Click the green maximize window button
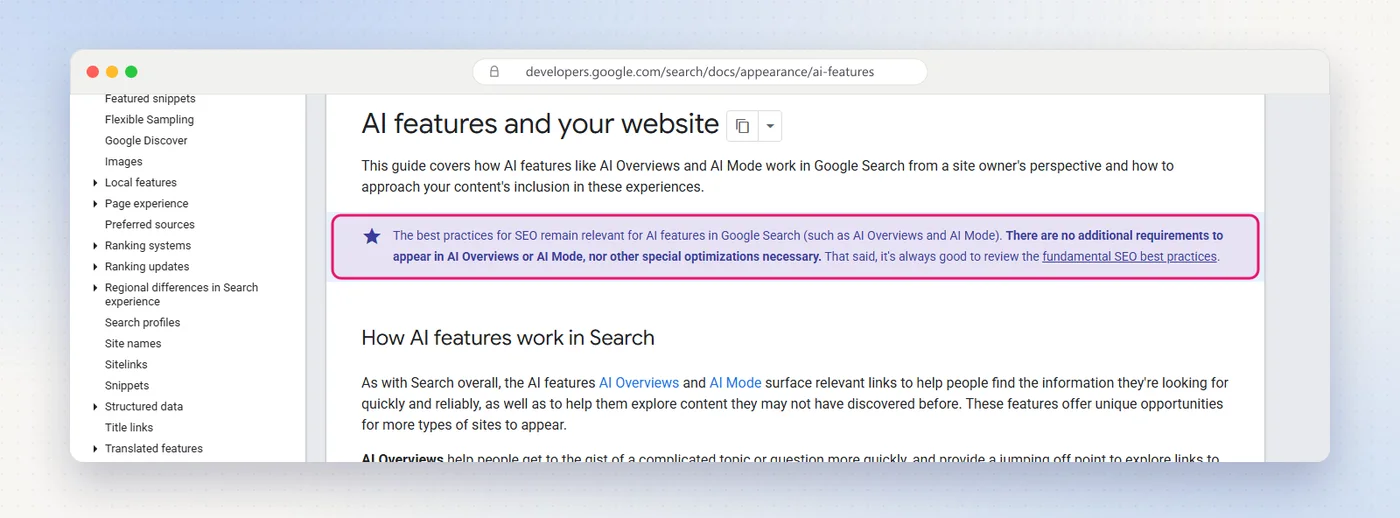The height and width of the screenshot is (518, 1400). (131, 72)
